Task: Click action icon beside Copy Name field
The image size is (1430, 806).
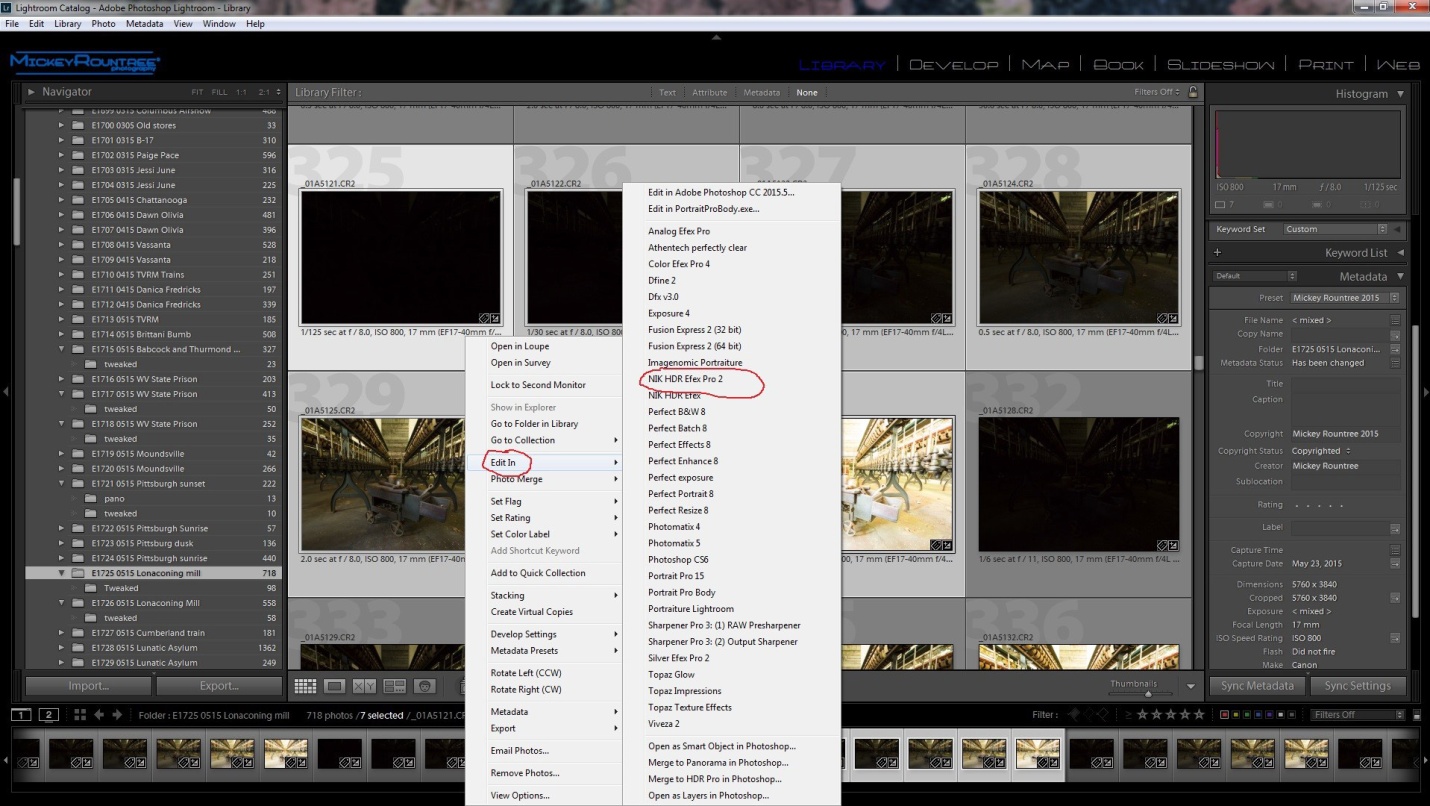Action: pyautogui.click(x=1395, y=334)
